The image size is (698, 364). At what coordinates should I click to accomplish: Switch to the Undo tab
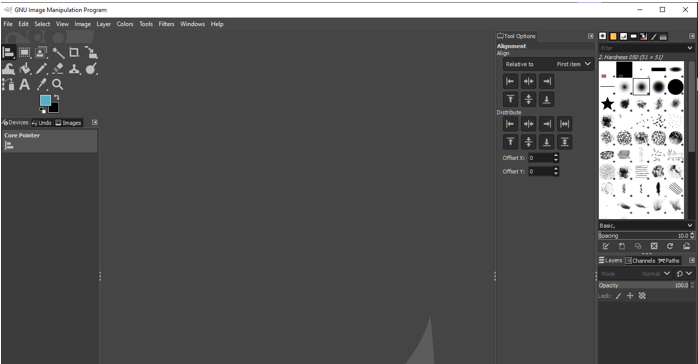(x=41, y=123)
